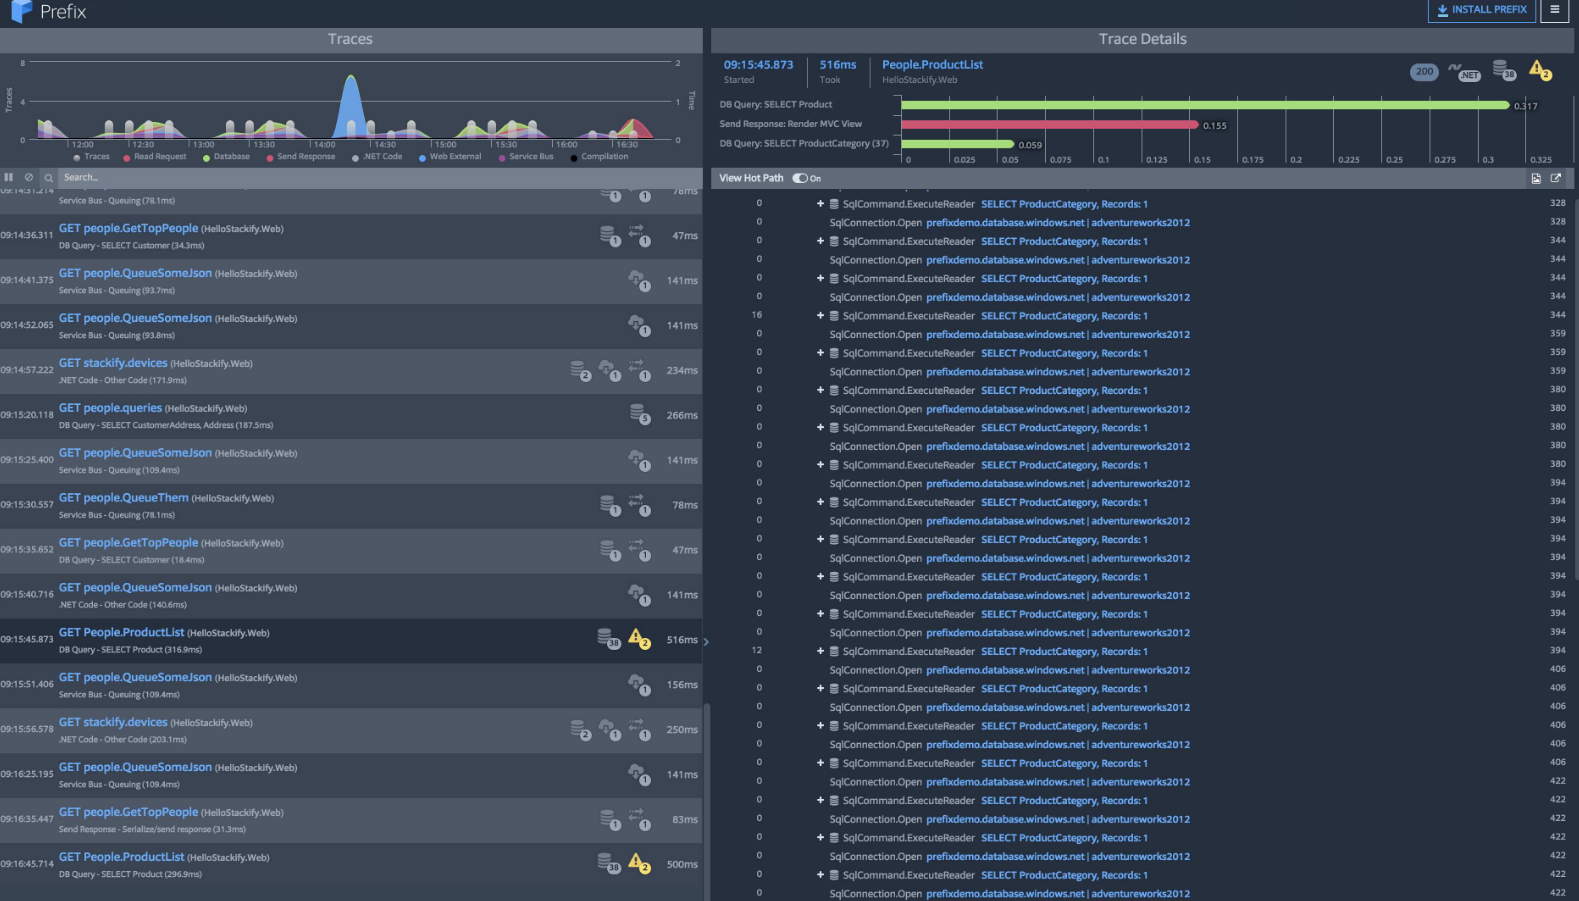Toggle Read Request series in legend

click(155, 157)
